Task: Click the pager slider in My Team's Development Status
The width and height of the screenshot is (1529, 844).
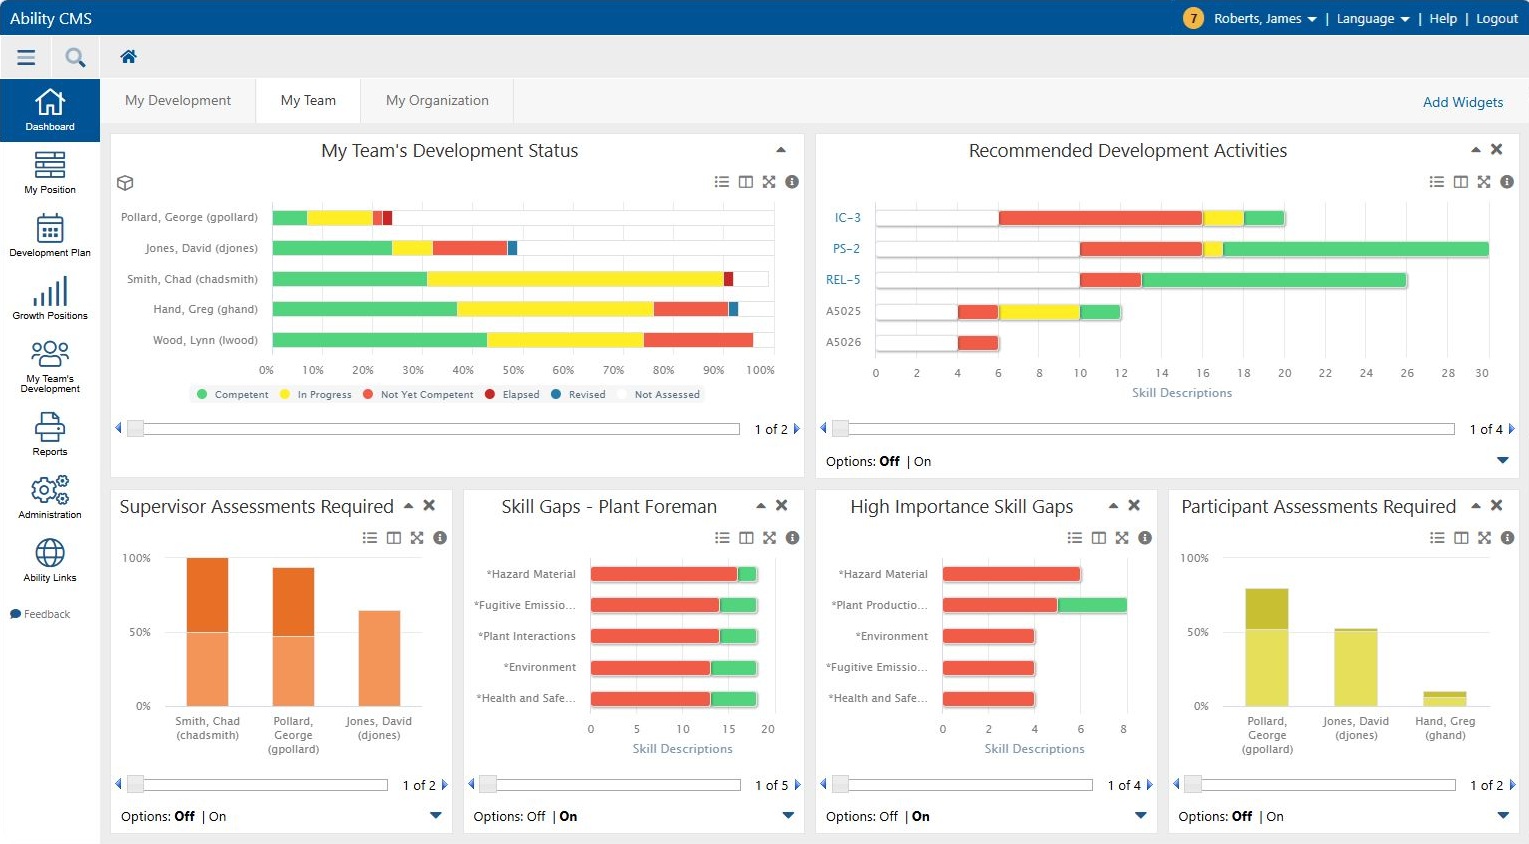Action: (135, 429)
